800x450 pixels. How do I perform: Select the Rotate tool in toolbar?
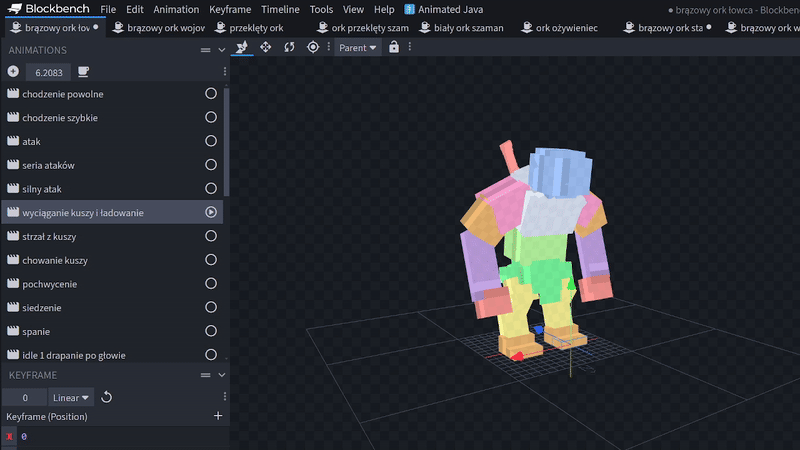pos(289,47)
